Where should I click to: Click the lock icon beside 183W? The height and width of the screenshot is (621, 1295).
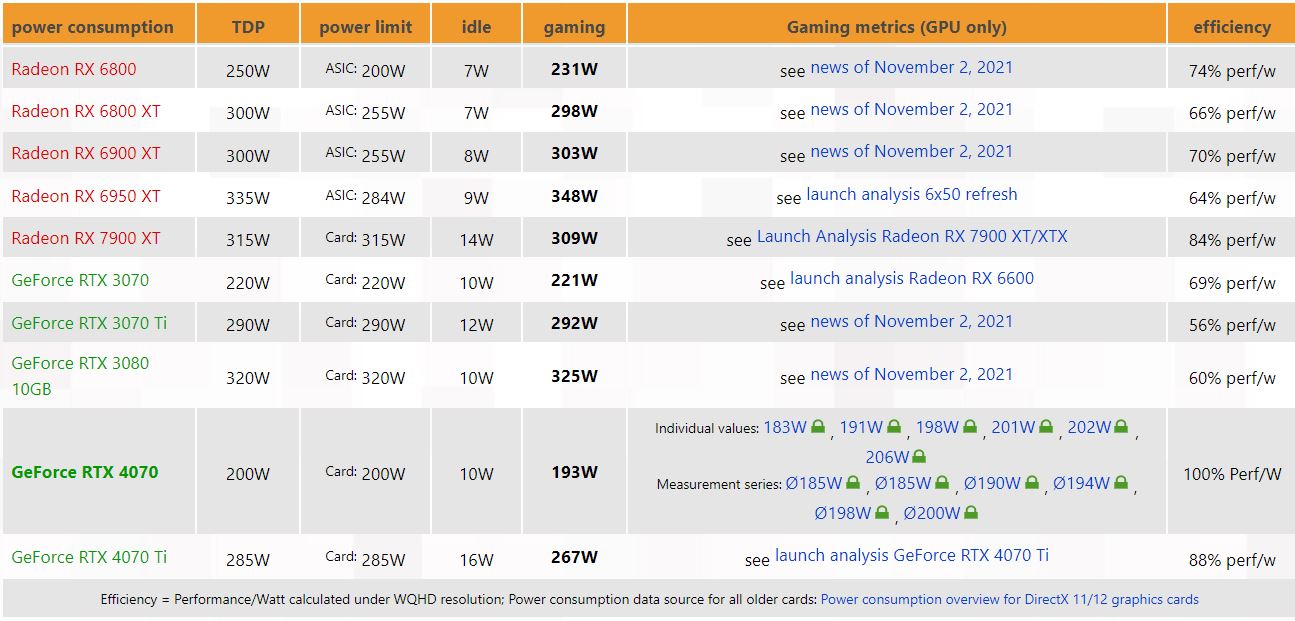tap(818, 427)
